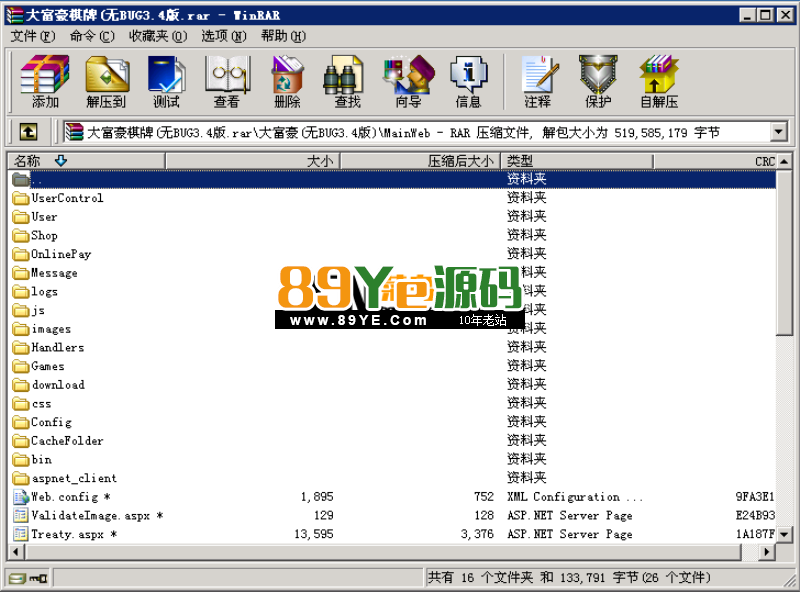
Task: Select the "js" folder name
Action: [x=38, y=310]
